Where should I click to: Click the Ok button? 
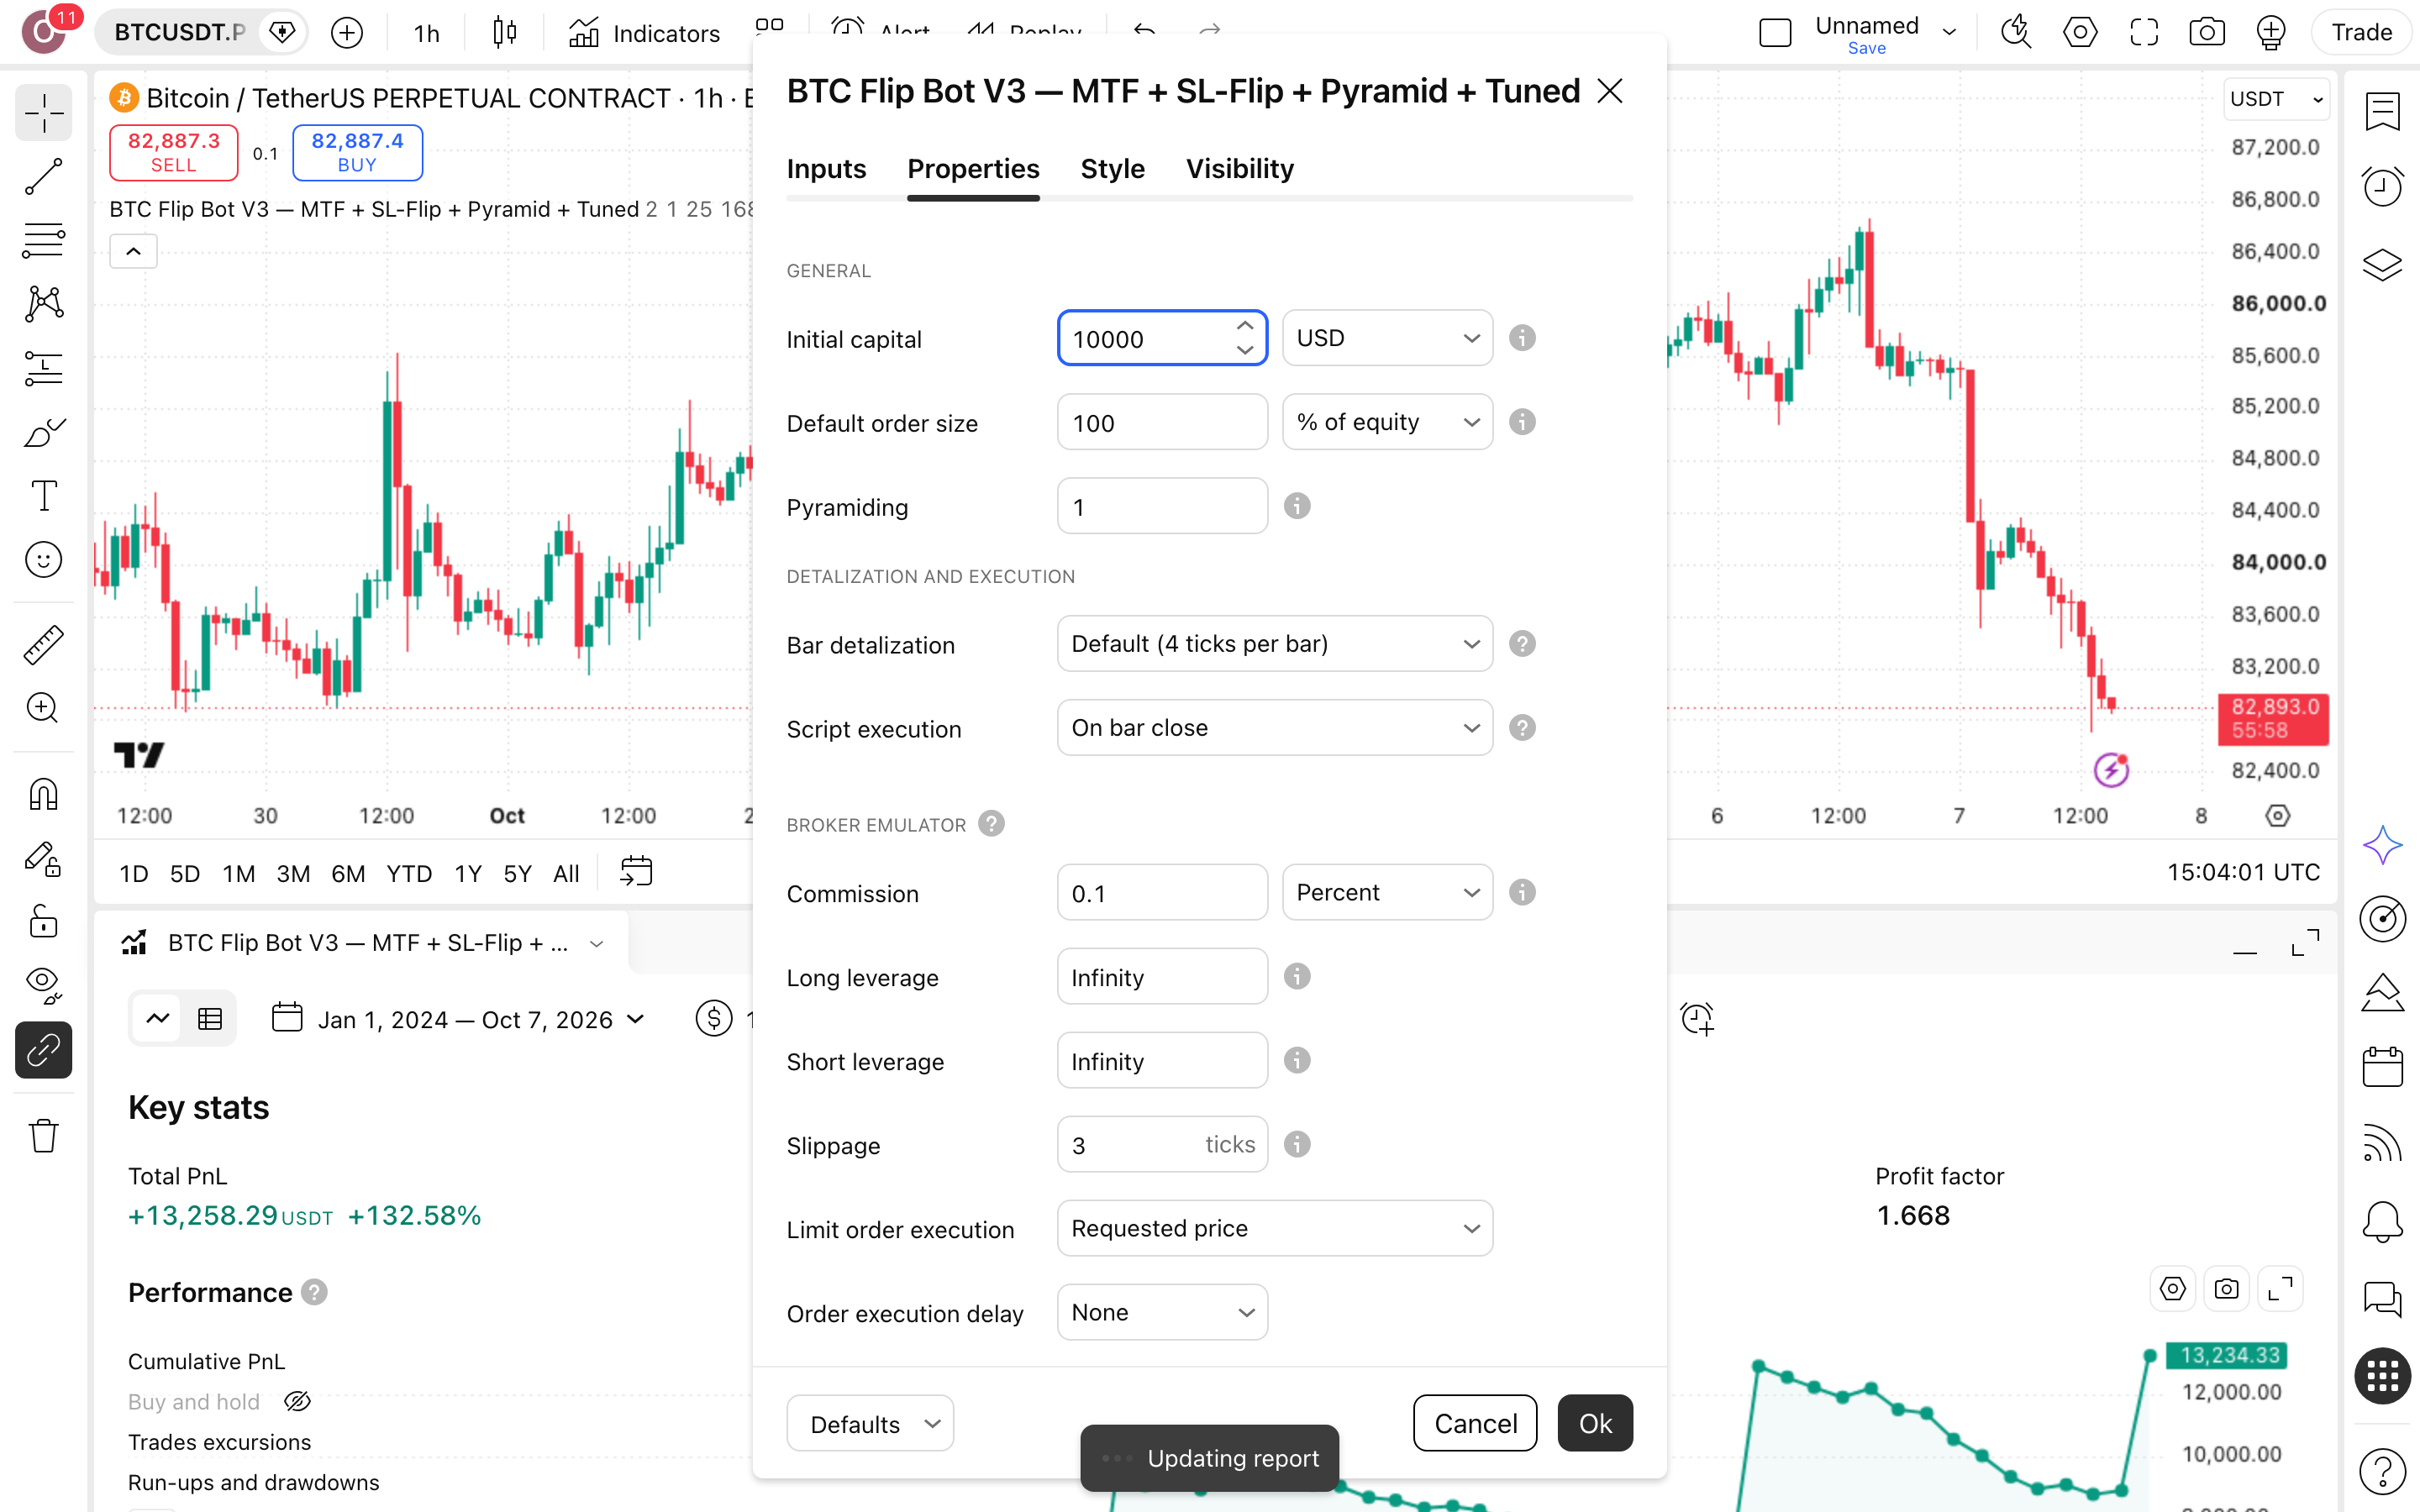tap(1595, 1423)
